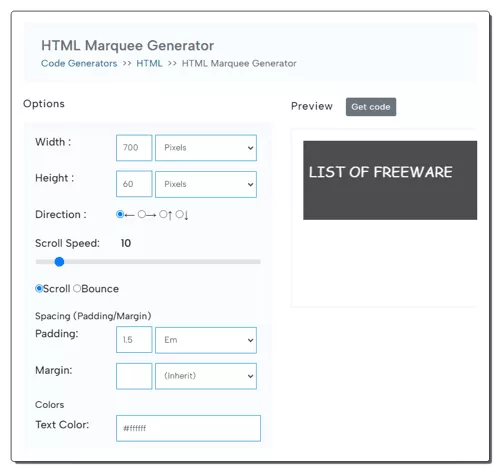Click the Height value field showing 60
The width and height of the screenshot is (500, 472).
(134, 184)
